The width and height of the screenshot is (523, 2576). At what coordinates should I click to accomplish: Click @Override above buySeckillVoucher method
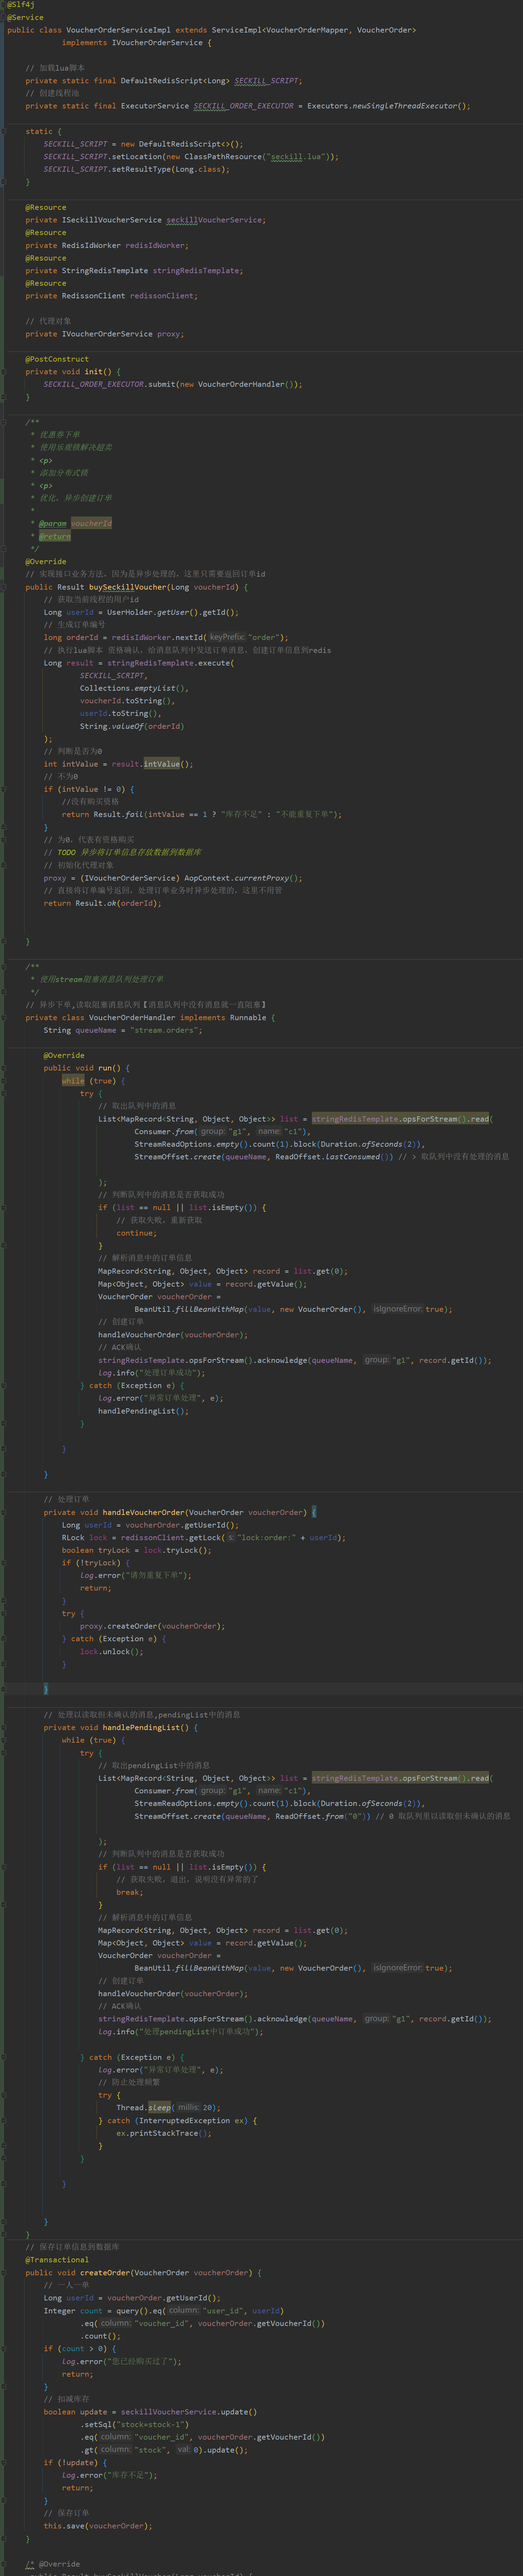tap(46, 562)
